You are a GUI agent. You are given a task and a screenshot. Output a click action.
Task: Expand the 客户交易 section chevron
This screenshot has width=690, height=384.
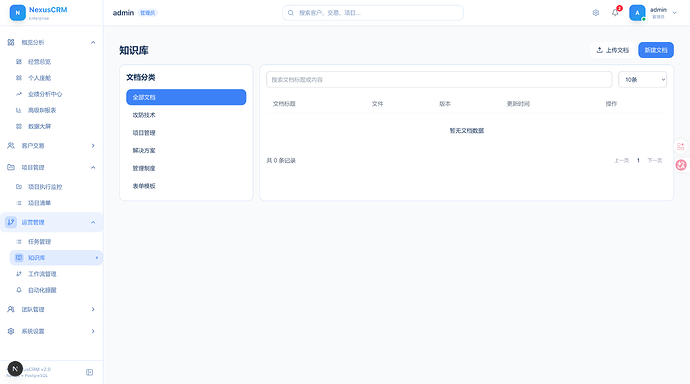[x=93, y=146]
